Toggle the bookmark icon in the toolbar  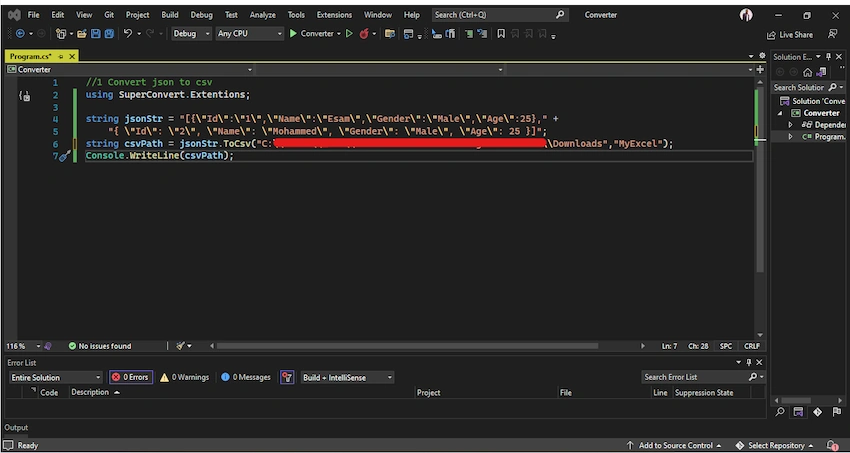[501, 34]
